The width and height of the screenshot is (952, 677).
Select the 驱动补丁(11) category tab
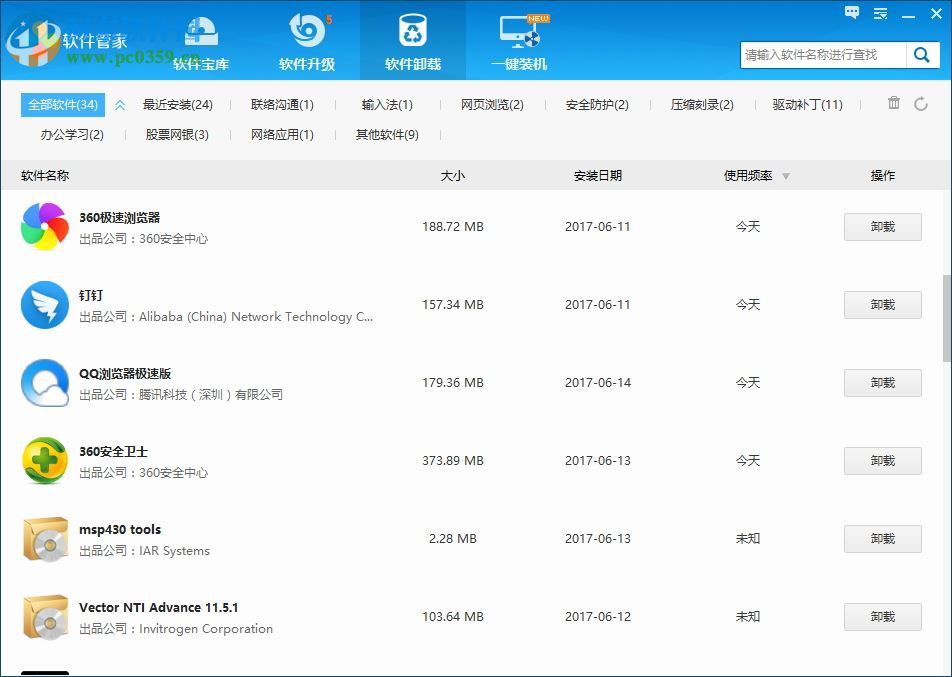tap(809, 104)
